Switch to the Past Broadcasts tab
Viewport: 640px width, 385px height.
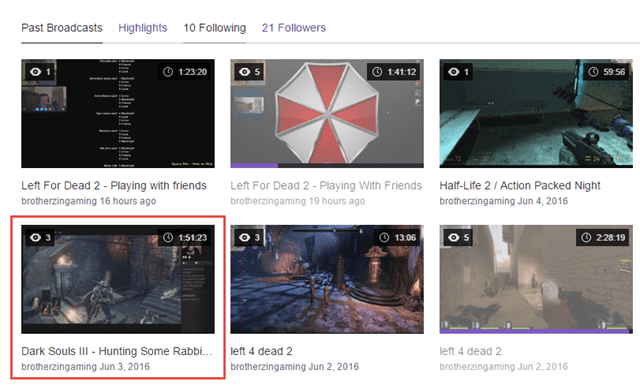(x=62, y=28)
